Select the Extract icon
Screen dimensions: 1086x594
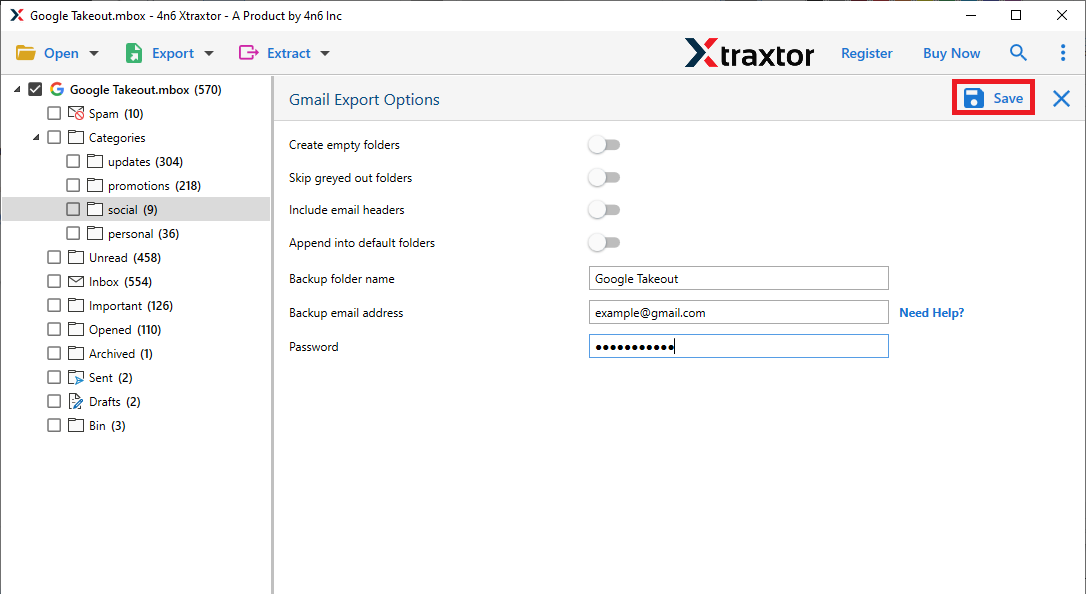[x=248, y=52]
